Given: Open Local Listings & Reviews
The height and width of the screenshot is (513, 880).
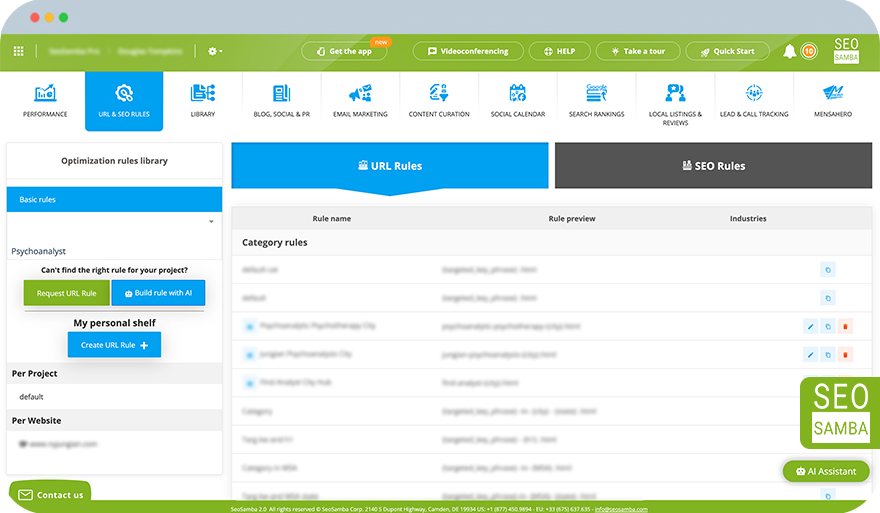Looking at the screenshot, I should point(675,103).
